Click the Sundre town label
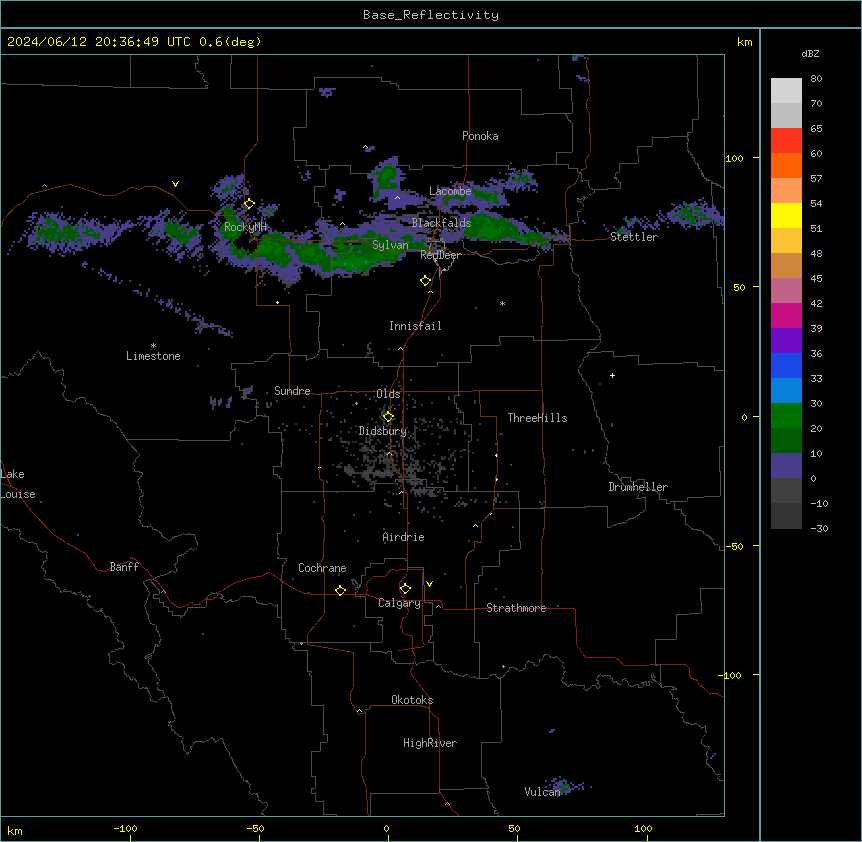This screenshot has height=842, width=862. [292, 391]
